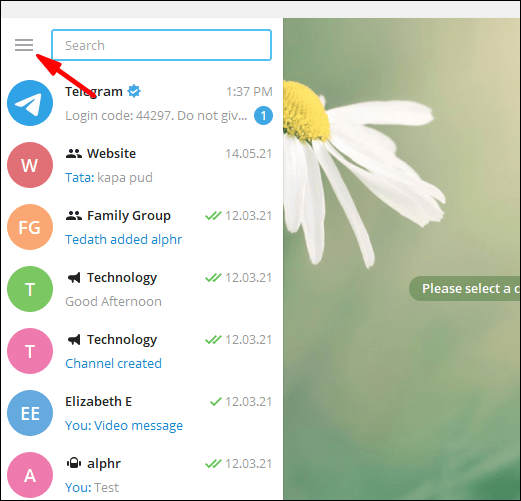The width and height of the screenshot is (521, 501).
Task: Open the alphr chat name
Action: point(104,464)
